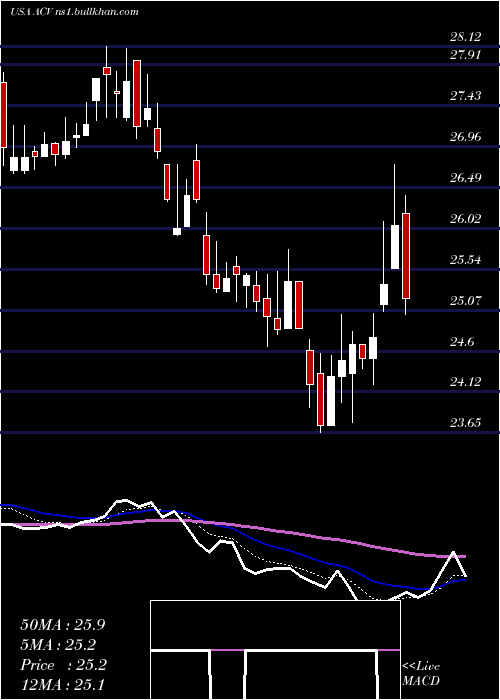Viewport: 500px width, 700px height.
Task: Click the 24.12 price level label
Action: click(x=465, y=382)
